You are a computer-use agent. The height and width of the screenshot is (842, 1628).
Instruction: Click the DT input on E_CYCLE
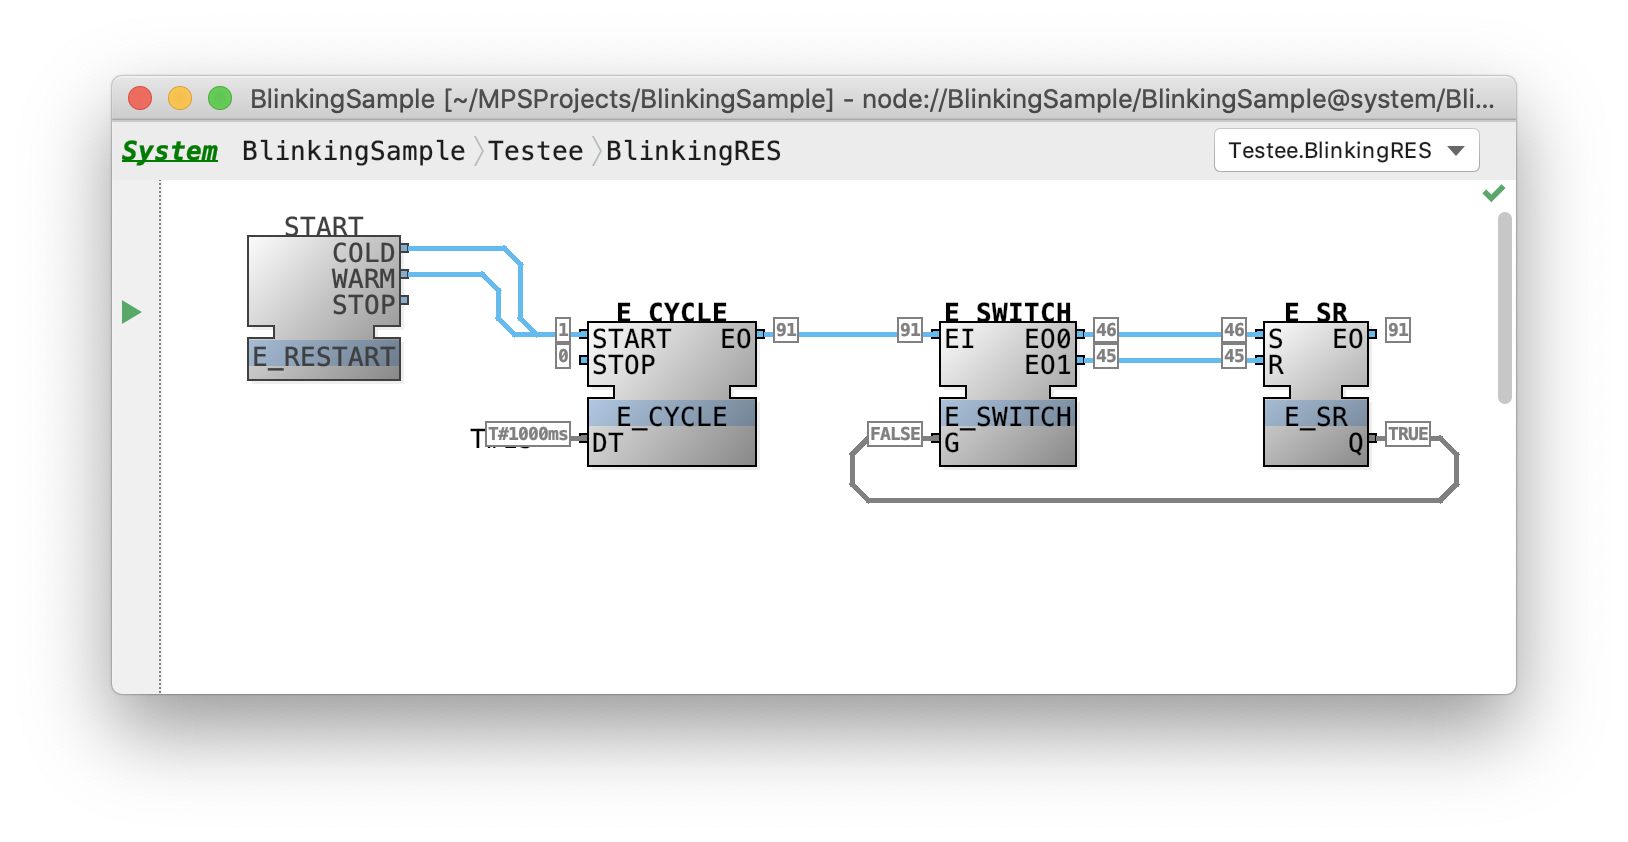click(608, 443)
